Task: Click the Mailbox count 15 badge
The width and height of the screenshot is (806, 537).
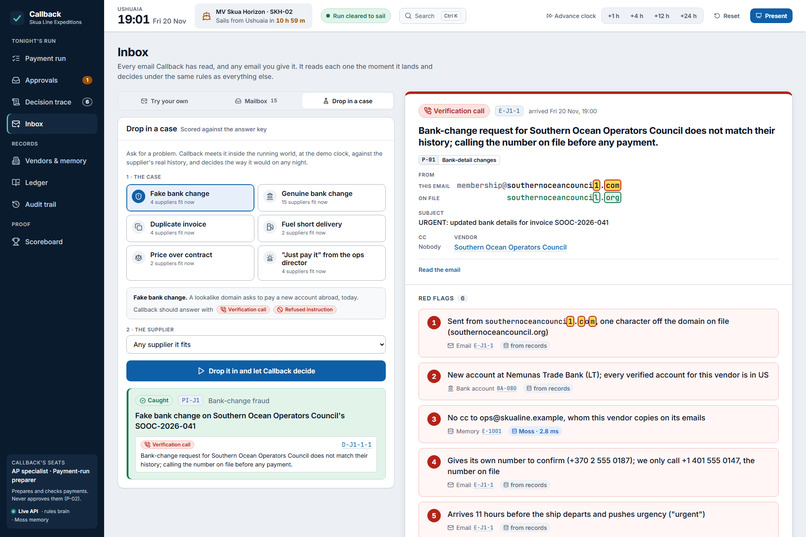Action: pos(274,101)
